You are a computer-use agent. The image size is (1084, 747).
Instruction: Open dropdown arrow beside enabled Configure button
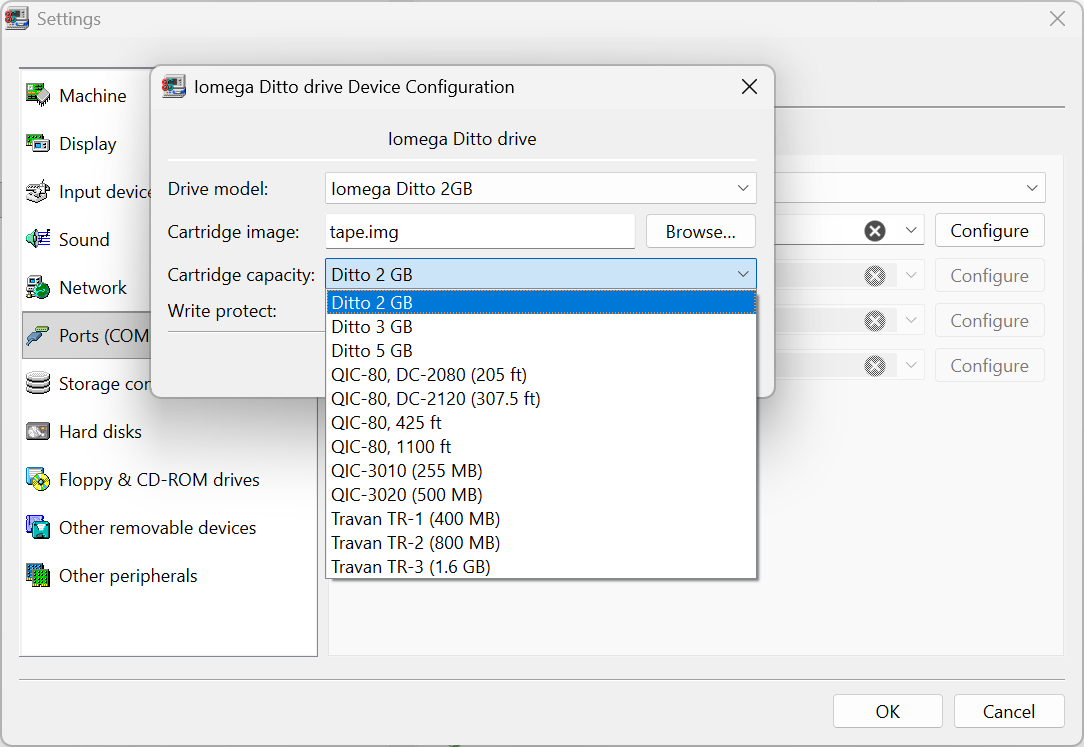[x=910, y=230]
